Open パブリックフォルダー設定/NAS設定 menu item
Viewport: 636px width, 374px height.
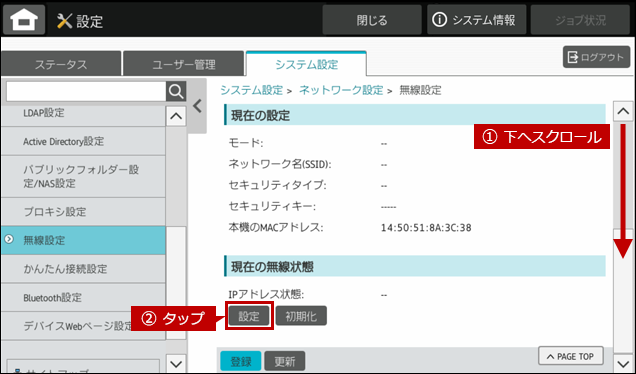coord(83,176)
